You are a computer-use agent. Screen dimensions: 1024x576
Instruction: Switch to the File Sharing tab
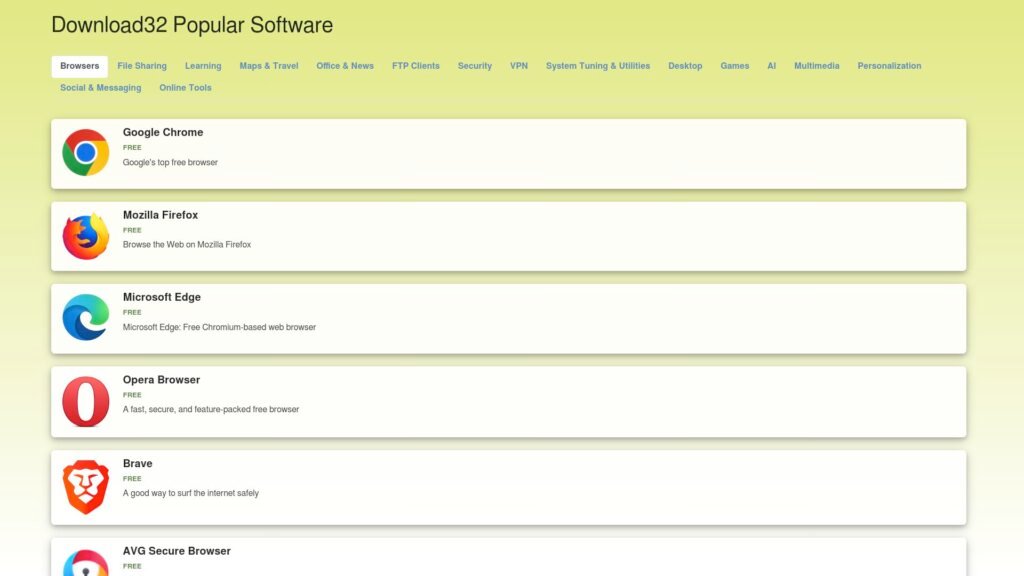tap(142, 66)
